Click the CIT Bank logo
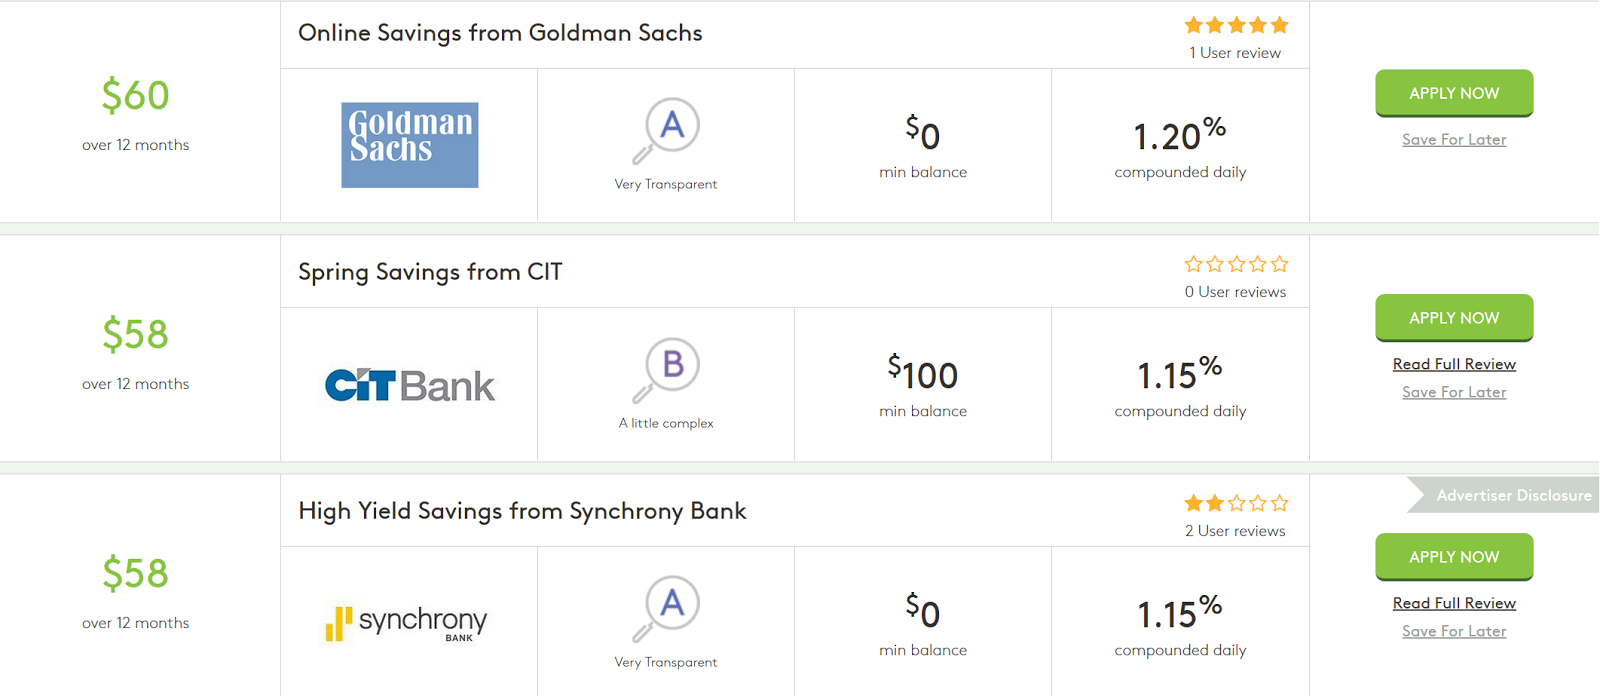Image resolution: width=1600 pixels, height=696 pixels. click(409, 385)
